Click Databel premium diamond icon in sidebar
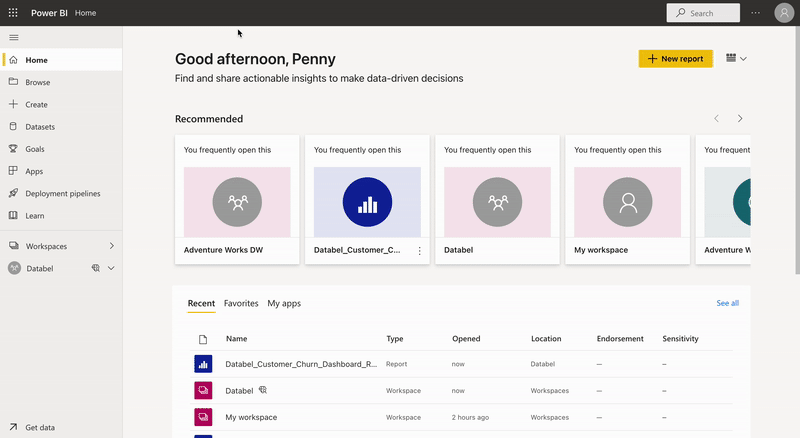Image resolution: width=800 pixels, height=438 pixels. click(x=95, y=268)
